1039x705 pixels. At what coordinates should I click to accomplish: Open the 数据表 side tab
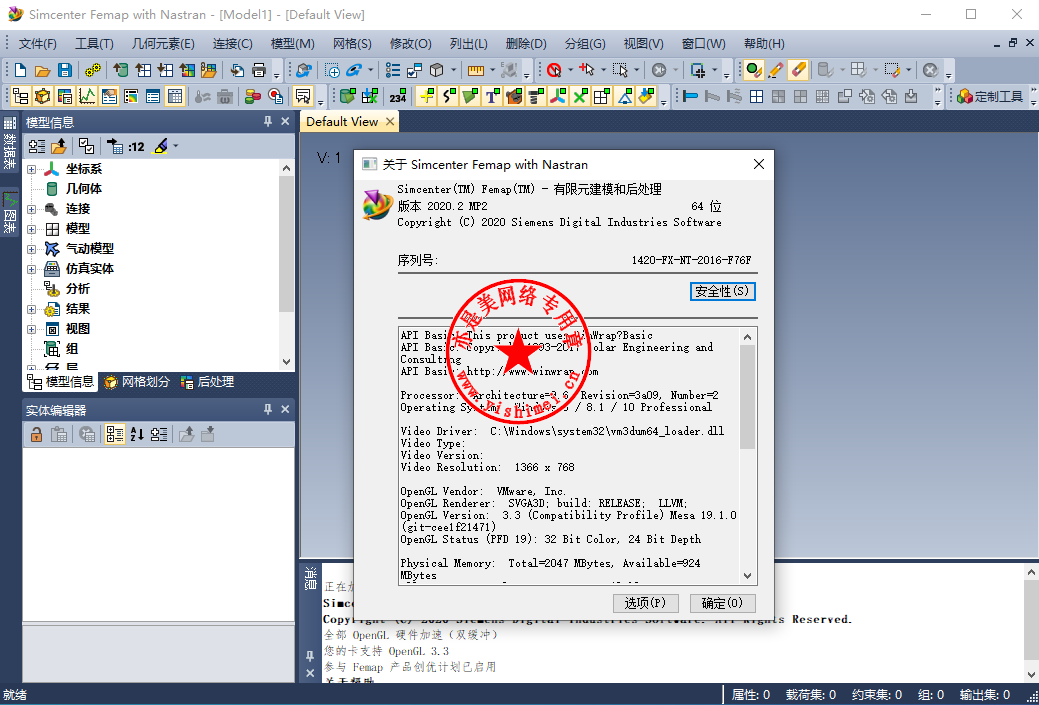[x=10, y=144]
